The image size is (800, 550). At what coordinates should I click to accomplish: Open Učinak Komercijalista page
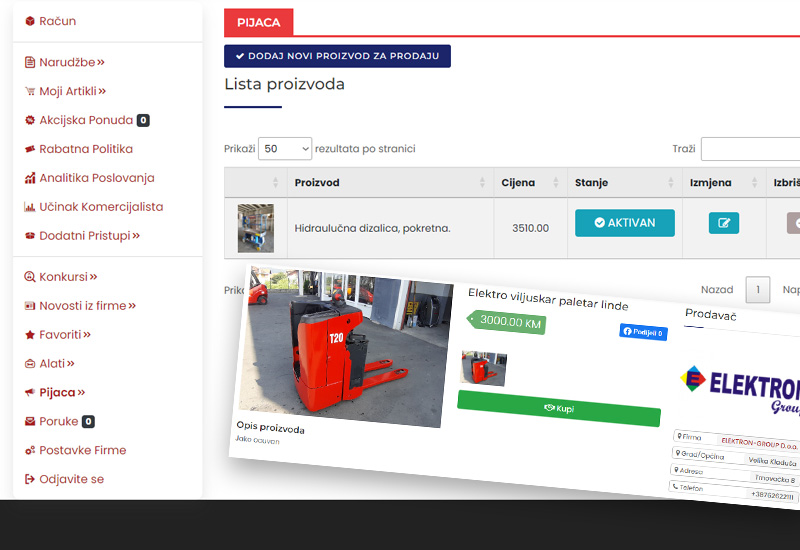coord(101,207)
